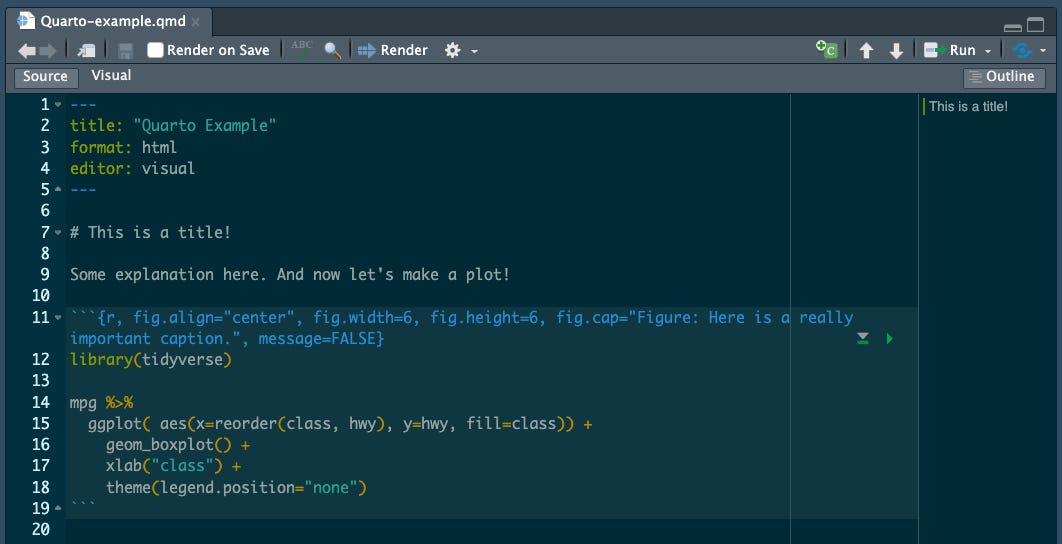Run current chunk green play icon
Image resolution: width=1062 pixels, height=544 pixels.
[x=889, y=338]
